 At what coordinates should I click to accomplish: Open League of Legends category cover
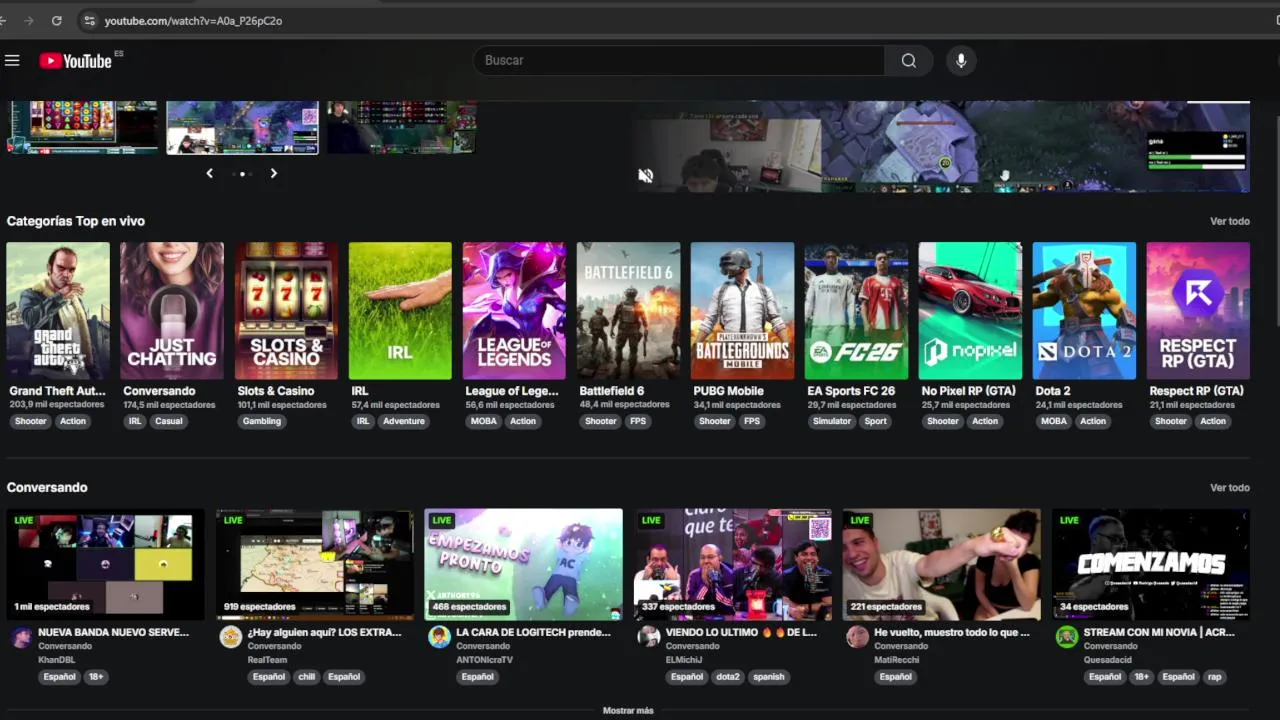tap(514, 311)
